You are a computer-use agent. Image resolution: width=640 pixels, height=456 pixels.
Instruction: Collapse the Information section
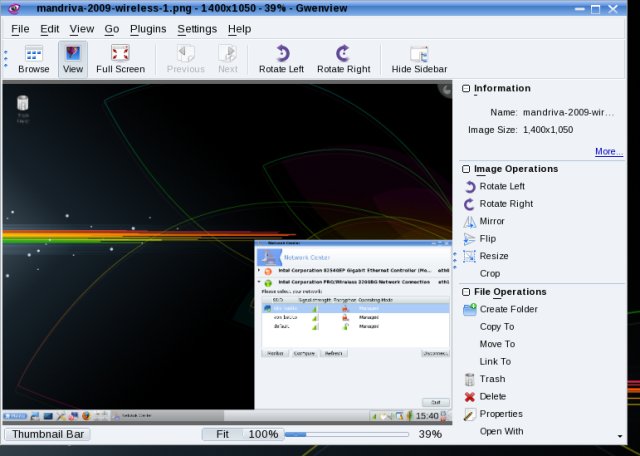(466, 89)
